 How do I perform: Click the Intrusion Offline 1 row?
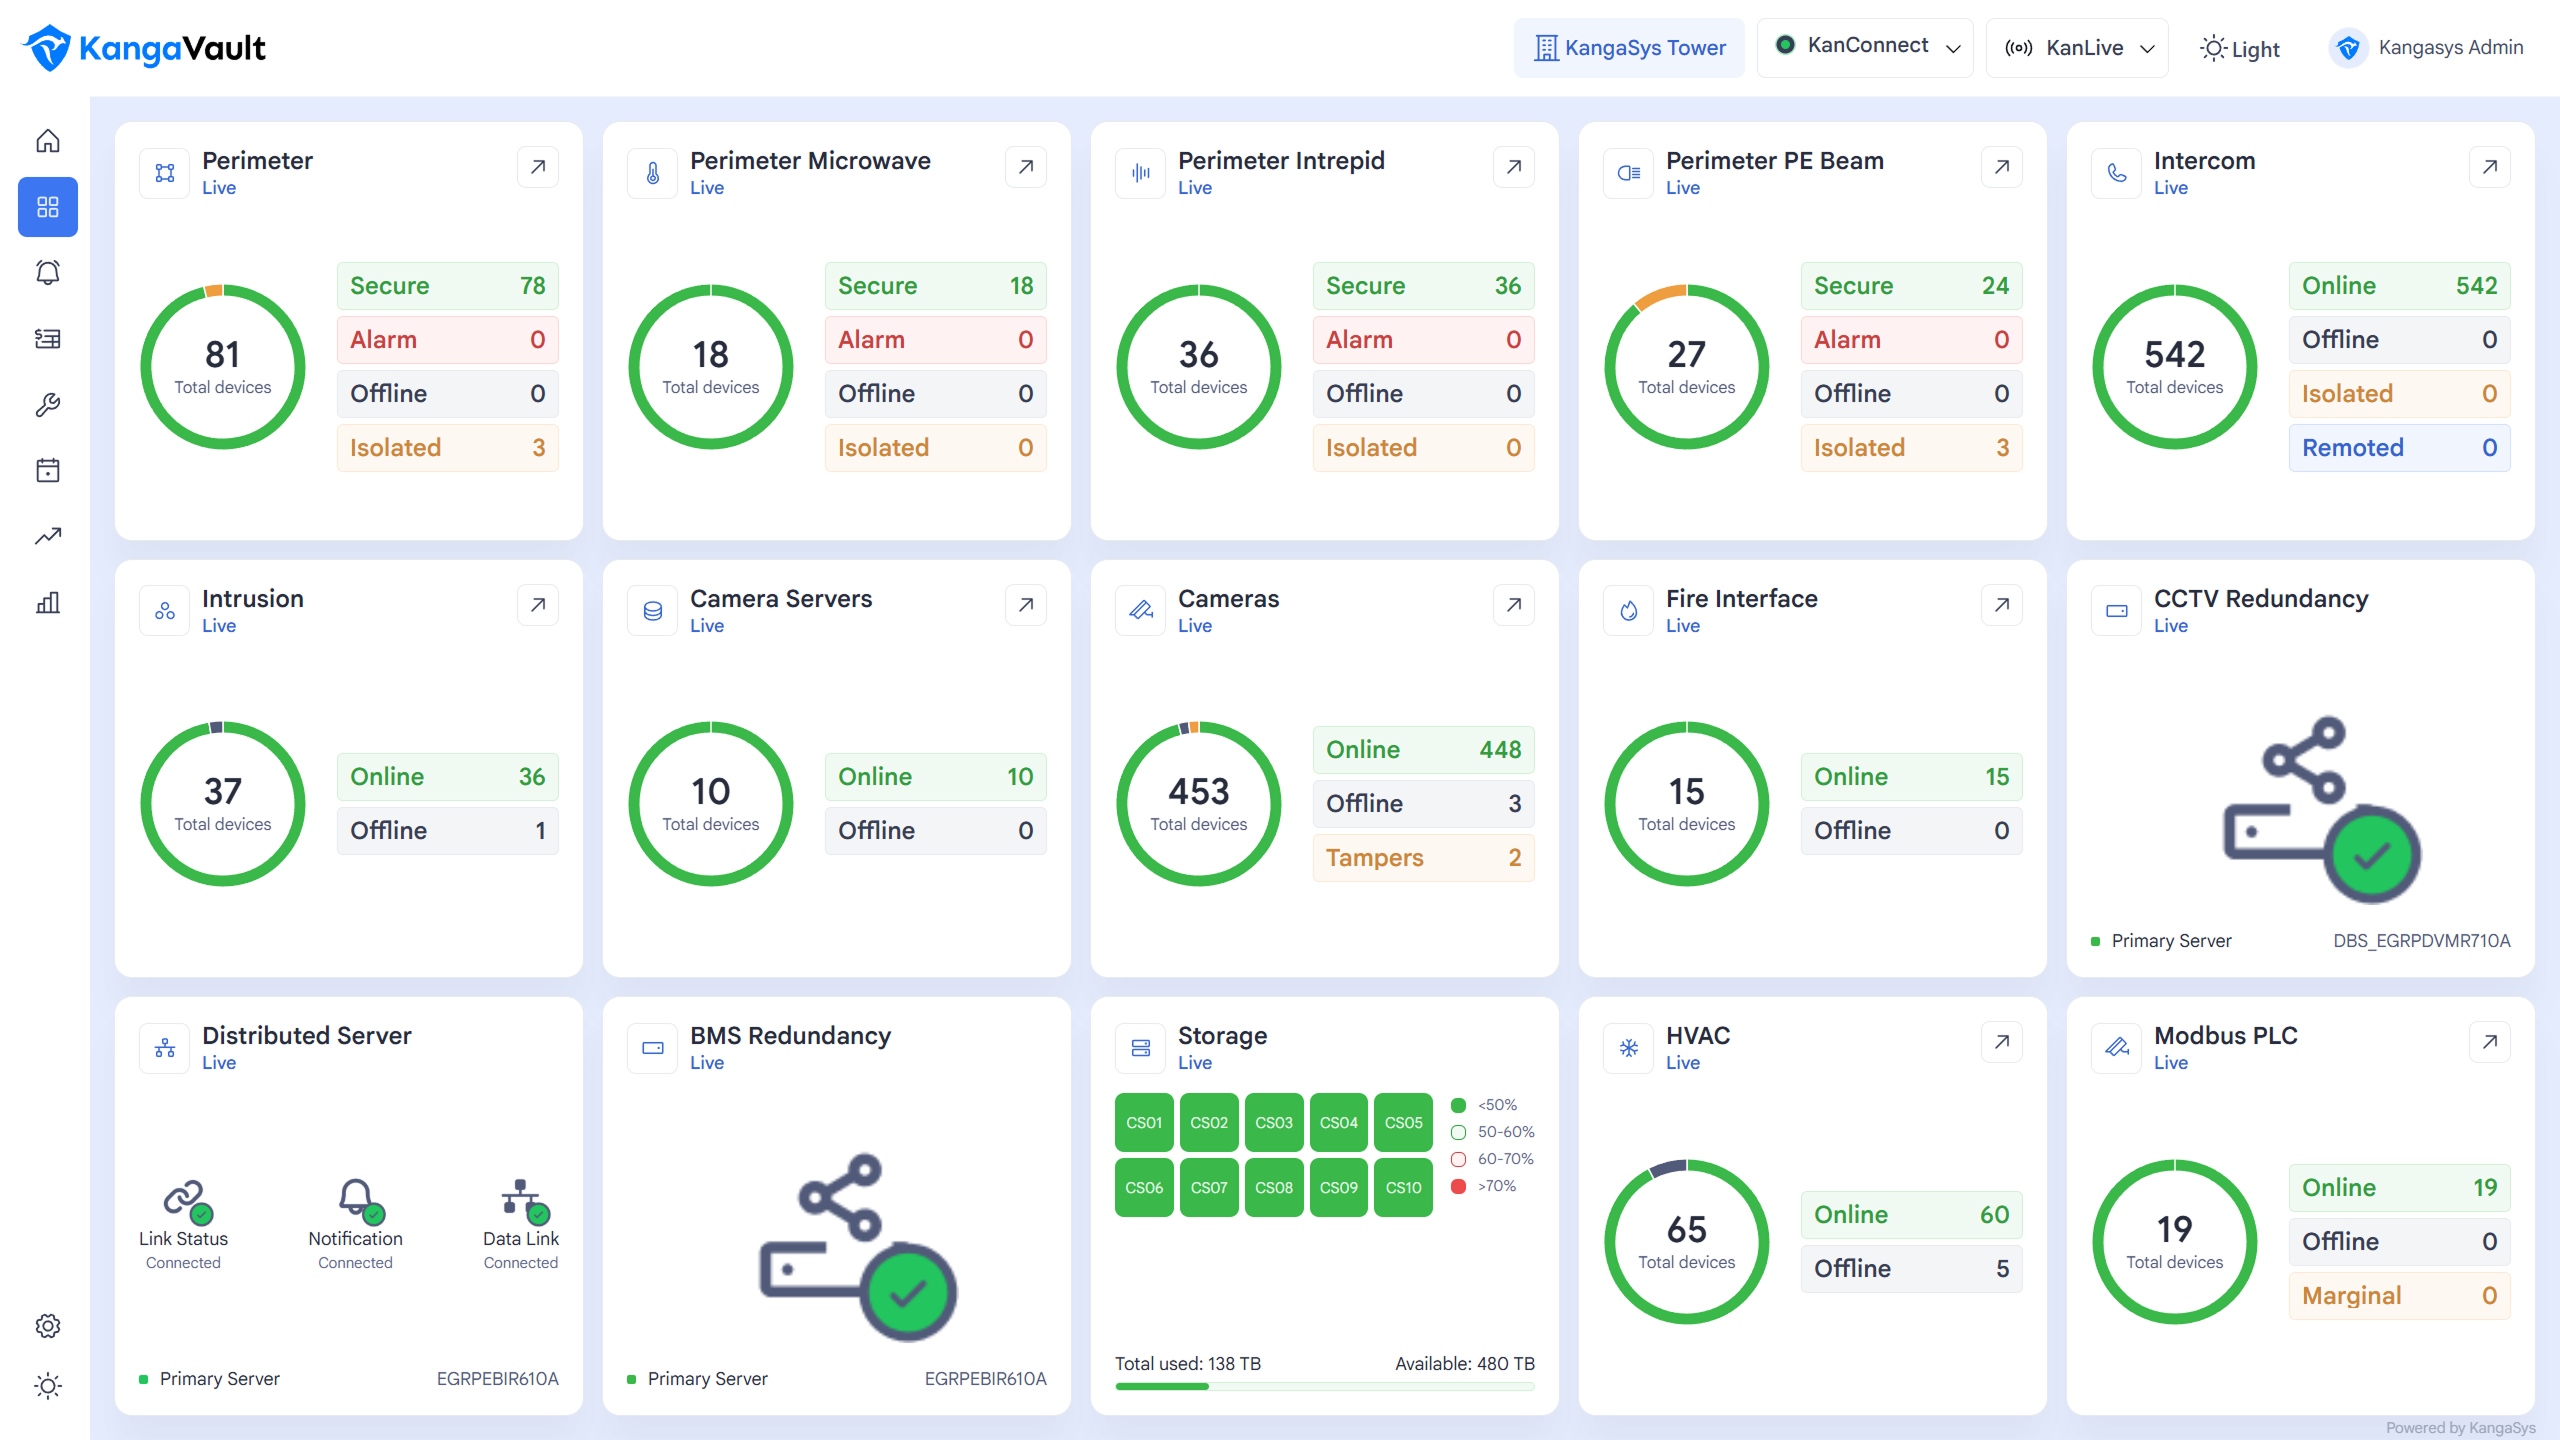(448, 830)
